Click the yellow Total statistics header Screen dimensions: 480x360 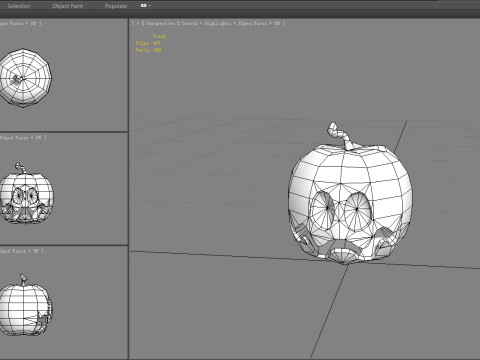click(x=159, y=36)
